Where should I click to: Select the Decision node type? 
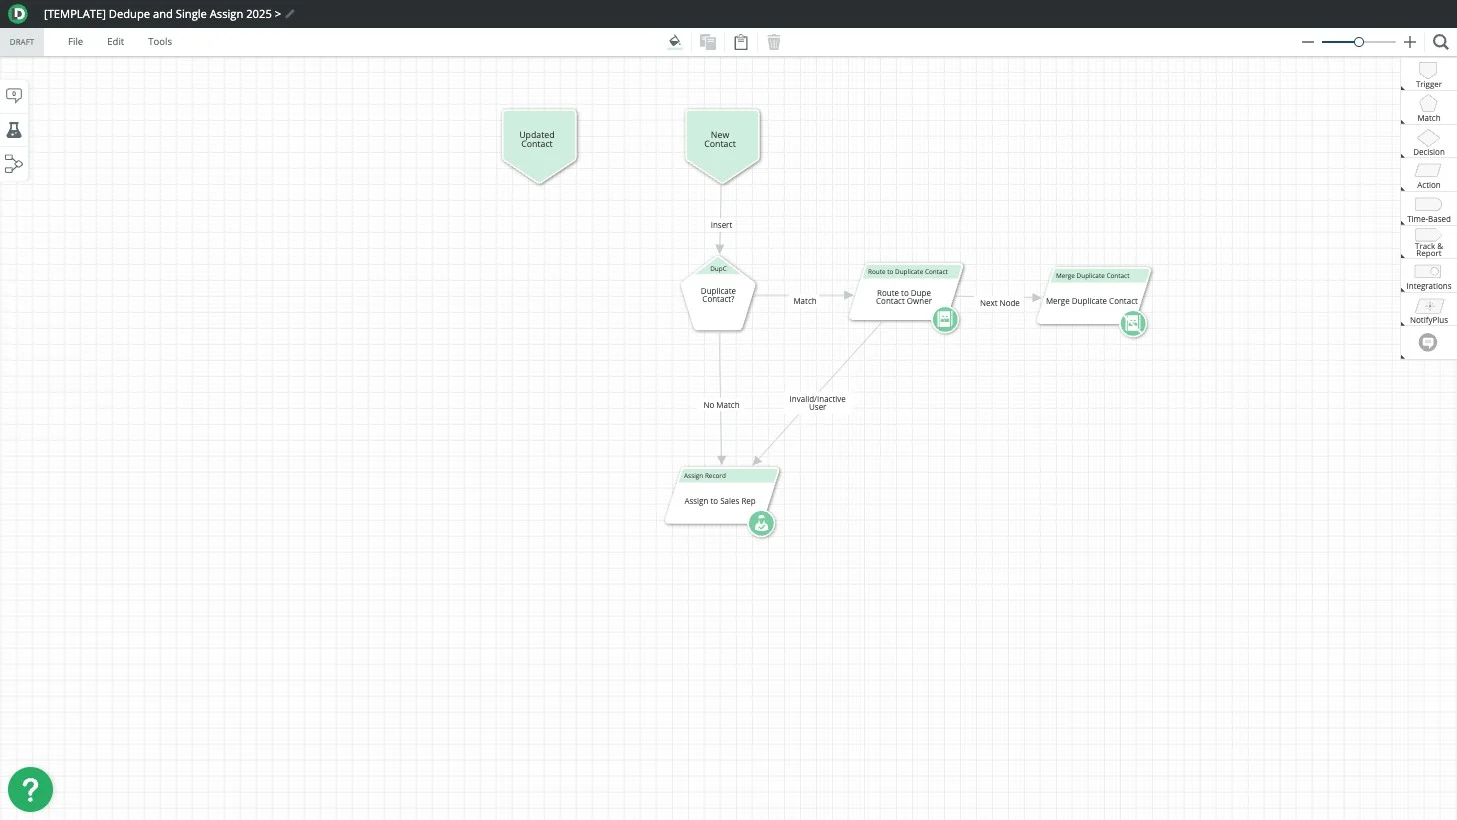[1428, 143]
